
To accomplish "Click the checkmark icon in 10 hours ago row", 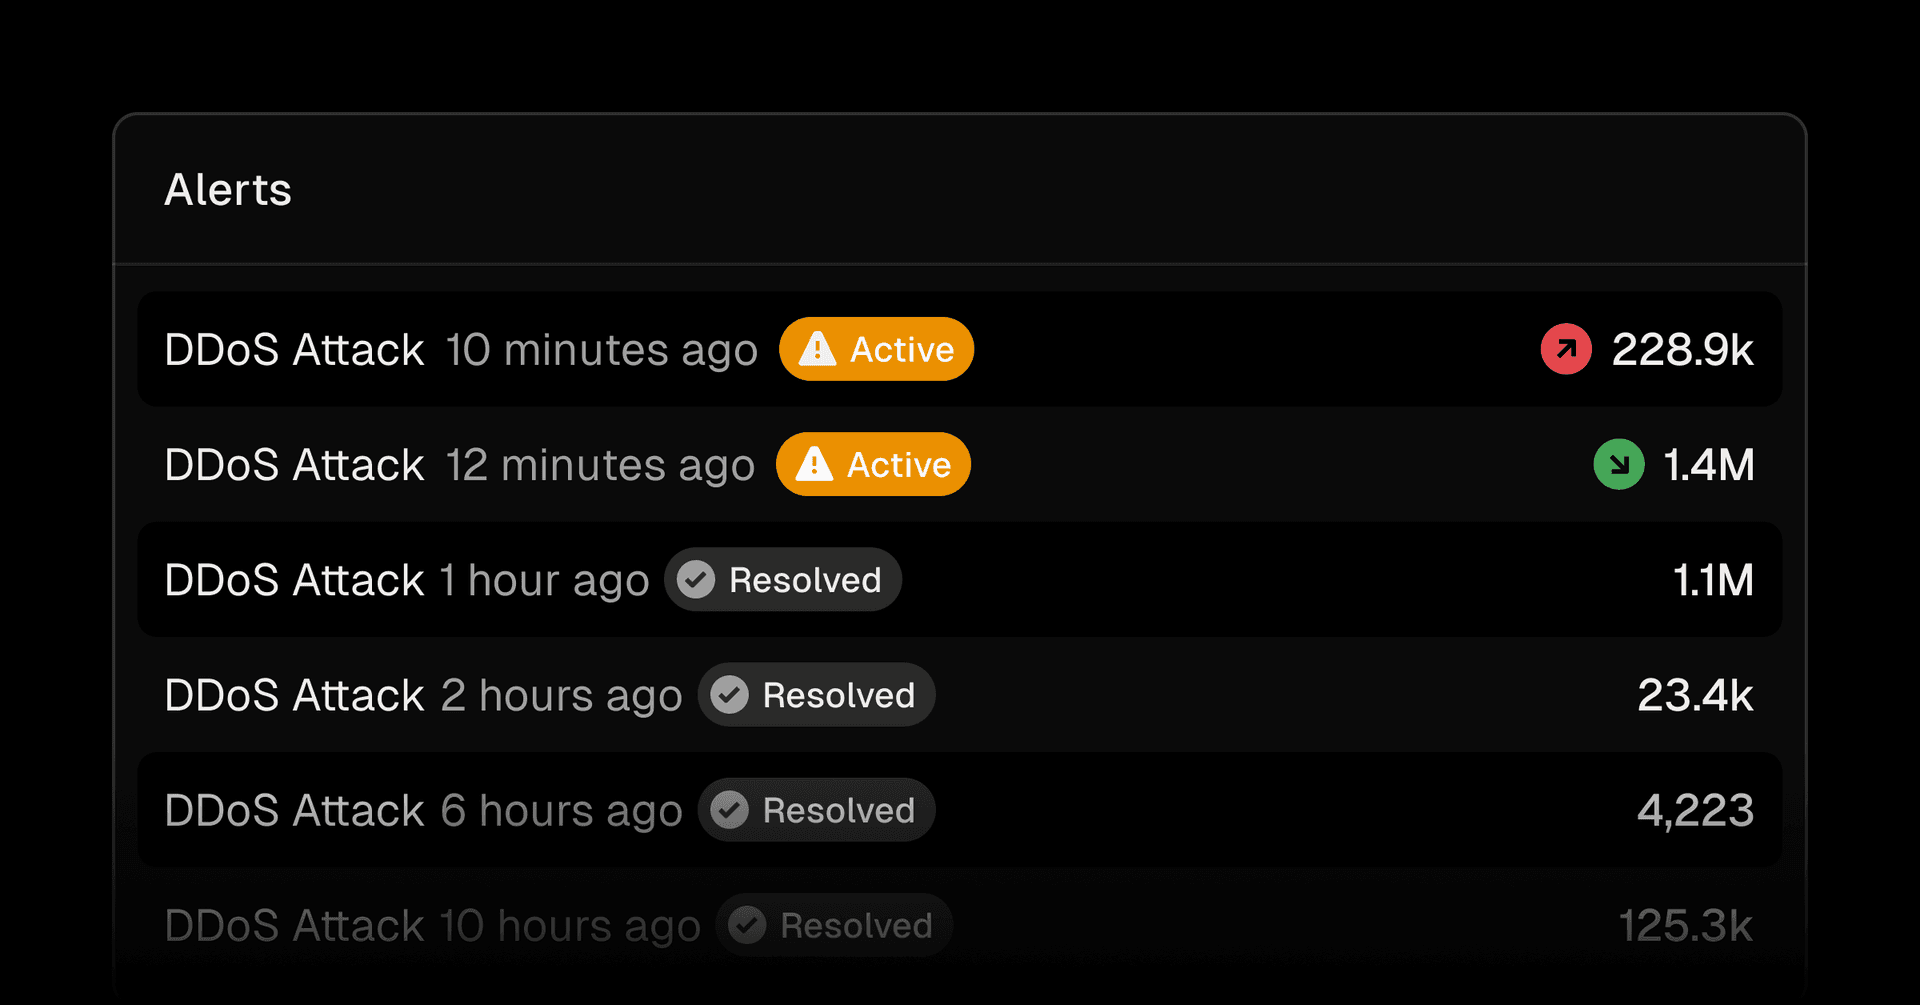I will tap(747, 925).
